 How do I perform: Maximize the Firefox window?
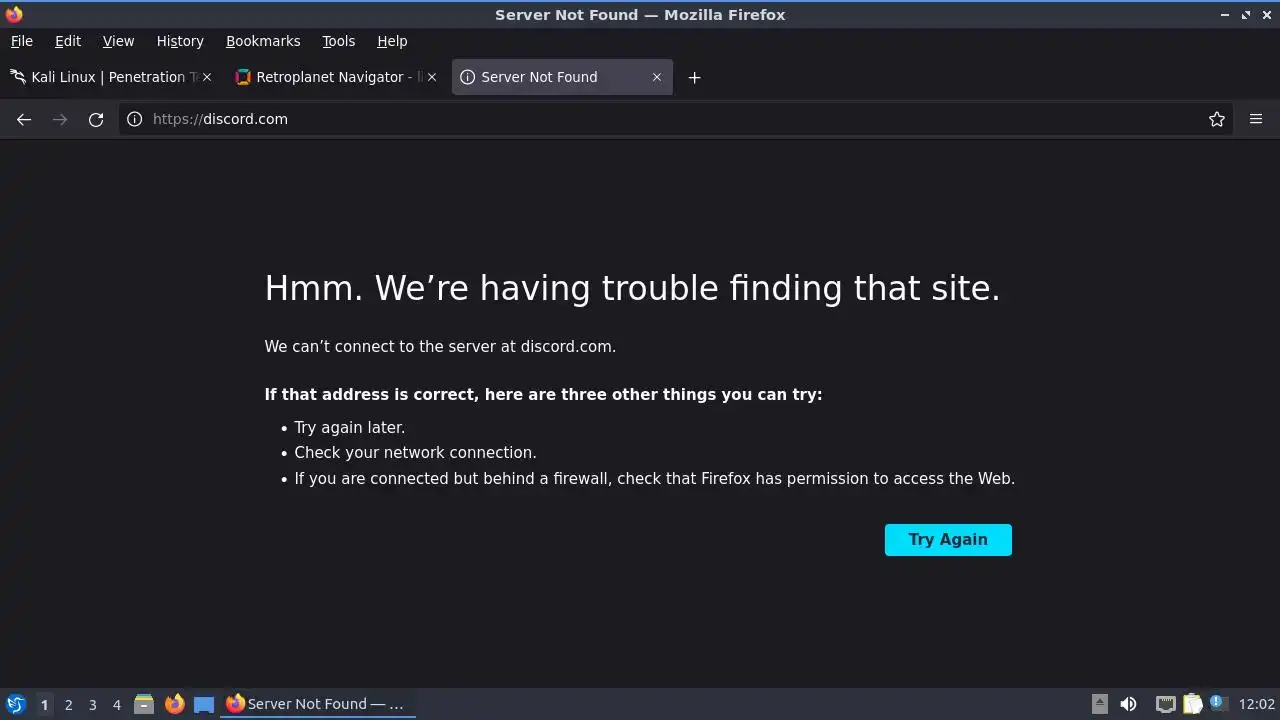point(1246,15)
